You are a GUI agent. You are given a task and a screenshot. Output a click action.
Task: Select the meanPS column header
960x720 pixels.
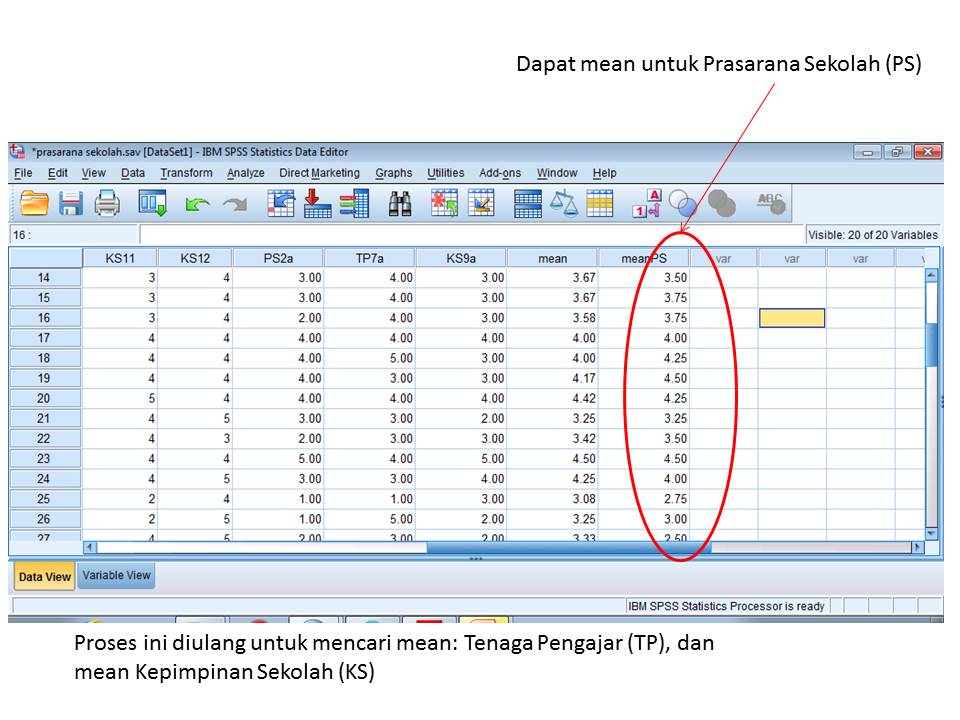point(644,258)
